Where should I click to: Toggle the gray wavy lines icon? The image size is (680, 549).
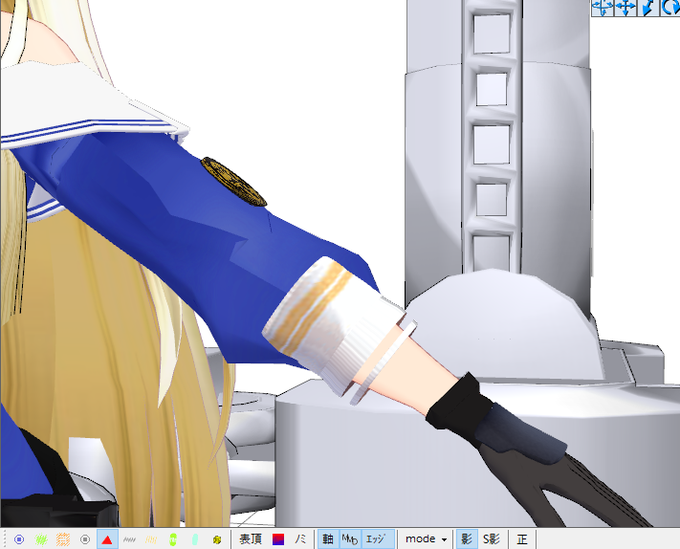click(x=129, y=539)
